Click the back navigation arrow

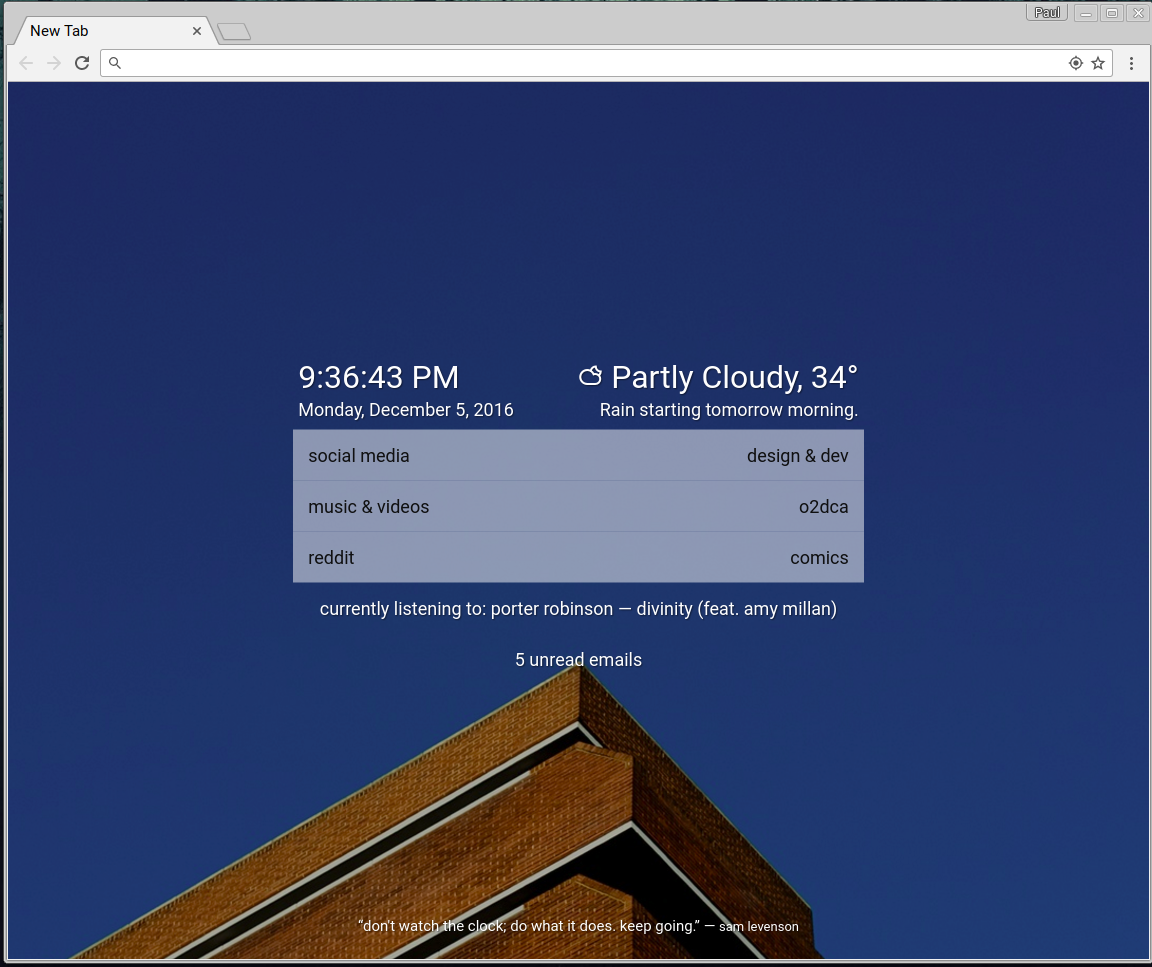point(26,63)
